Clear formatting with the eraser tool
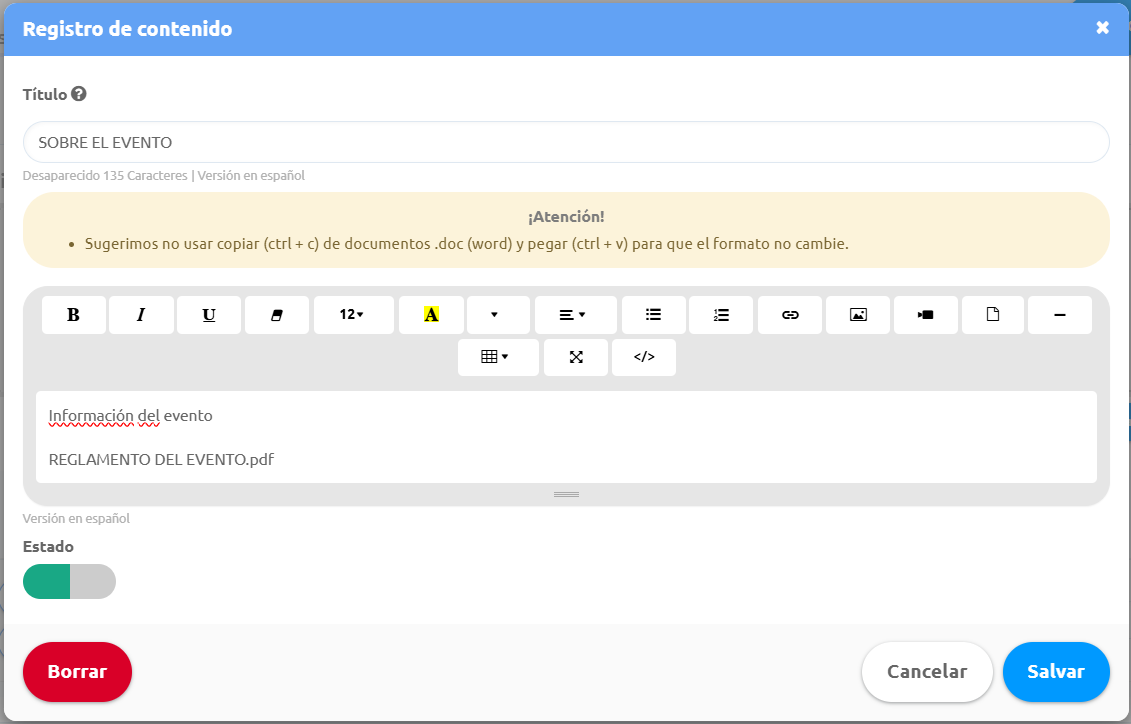 277,314
